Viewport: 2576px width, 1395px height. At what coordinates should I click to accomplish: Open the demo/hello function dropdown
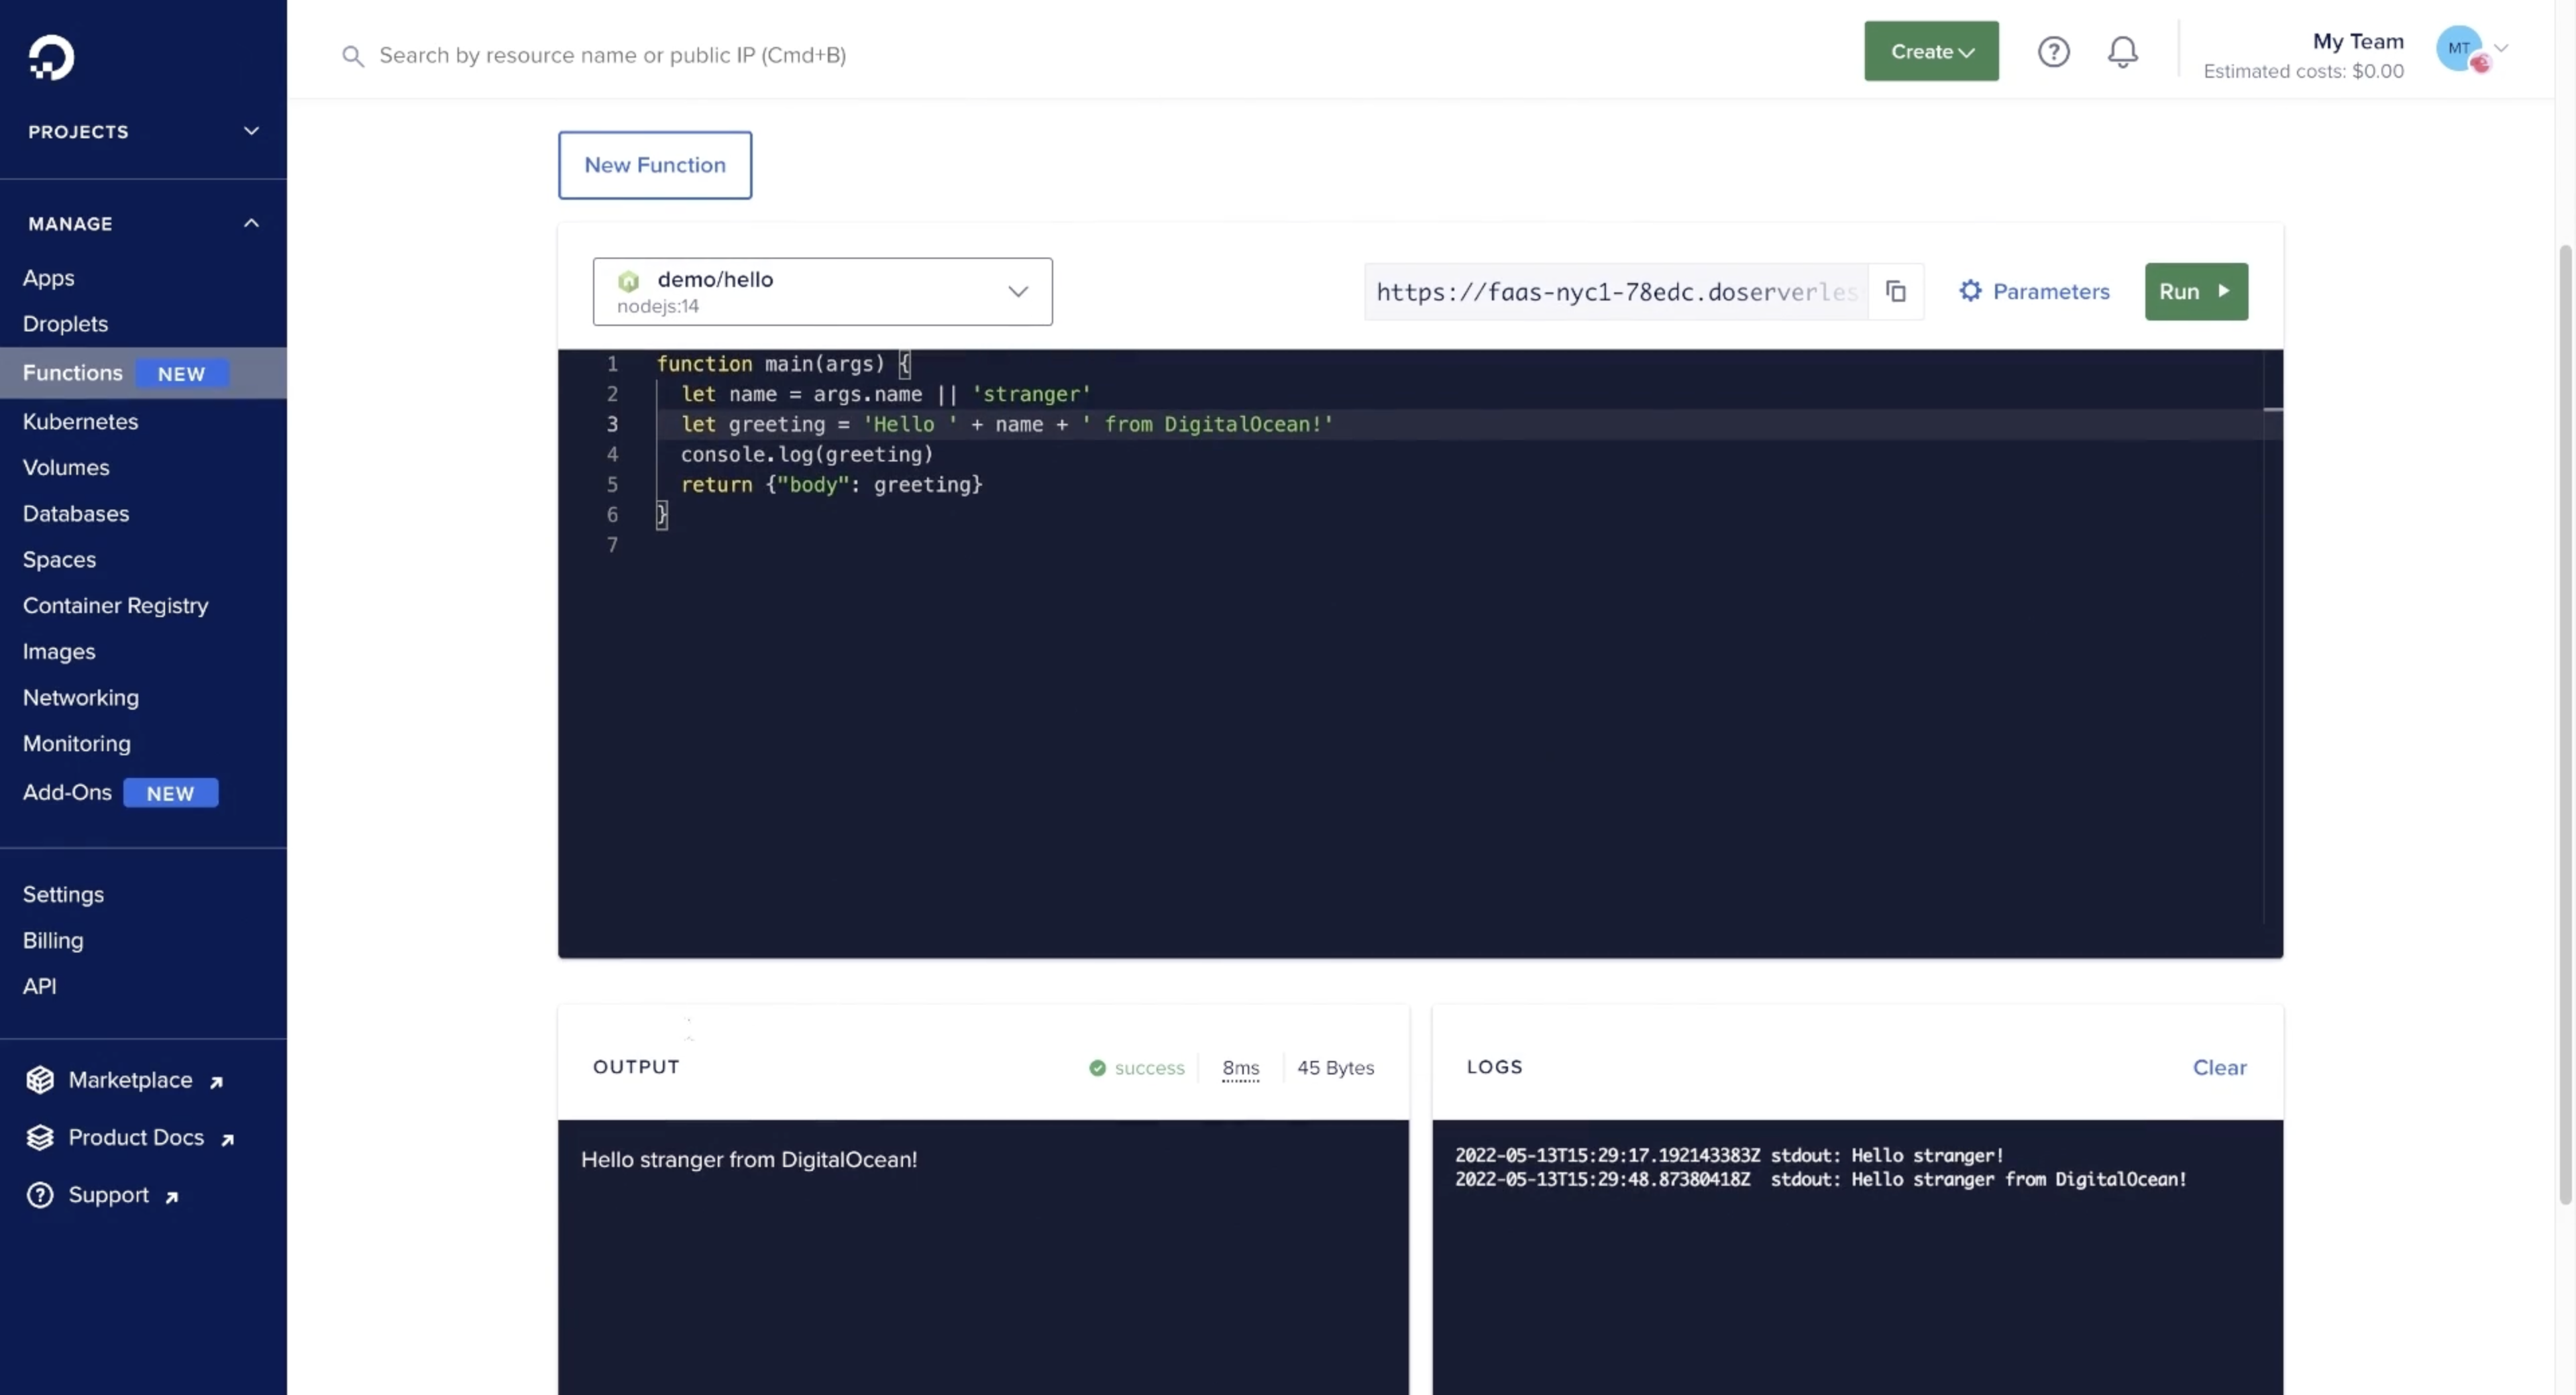822,291
